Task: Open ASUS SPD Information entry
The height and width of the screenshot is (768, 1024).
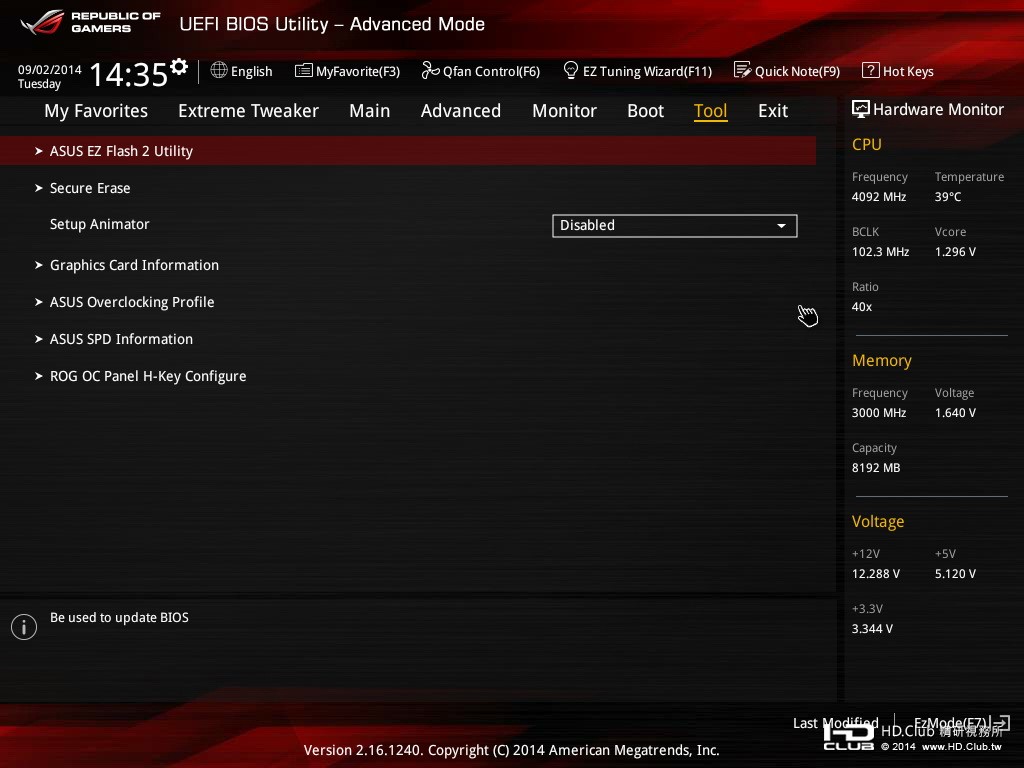Action: [121, 339]
